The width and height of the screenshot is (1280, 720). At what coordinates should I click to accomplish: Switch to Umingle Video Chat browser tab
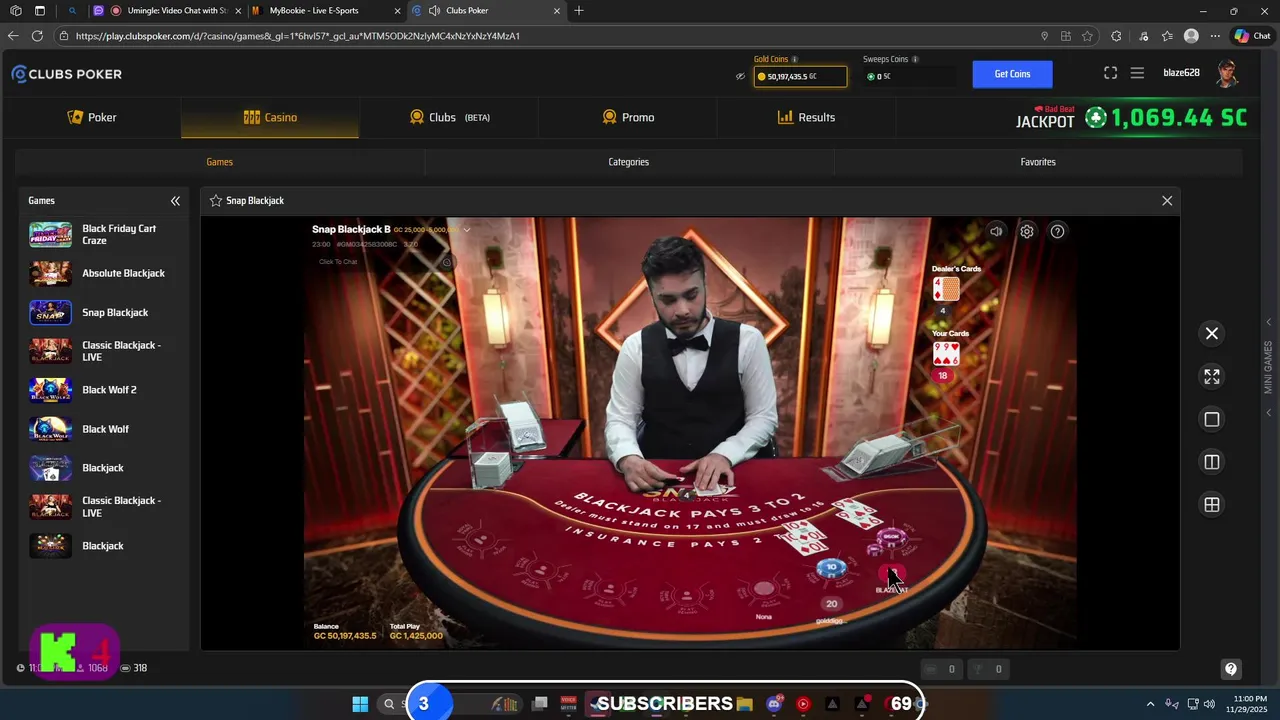coord(168,11)
